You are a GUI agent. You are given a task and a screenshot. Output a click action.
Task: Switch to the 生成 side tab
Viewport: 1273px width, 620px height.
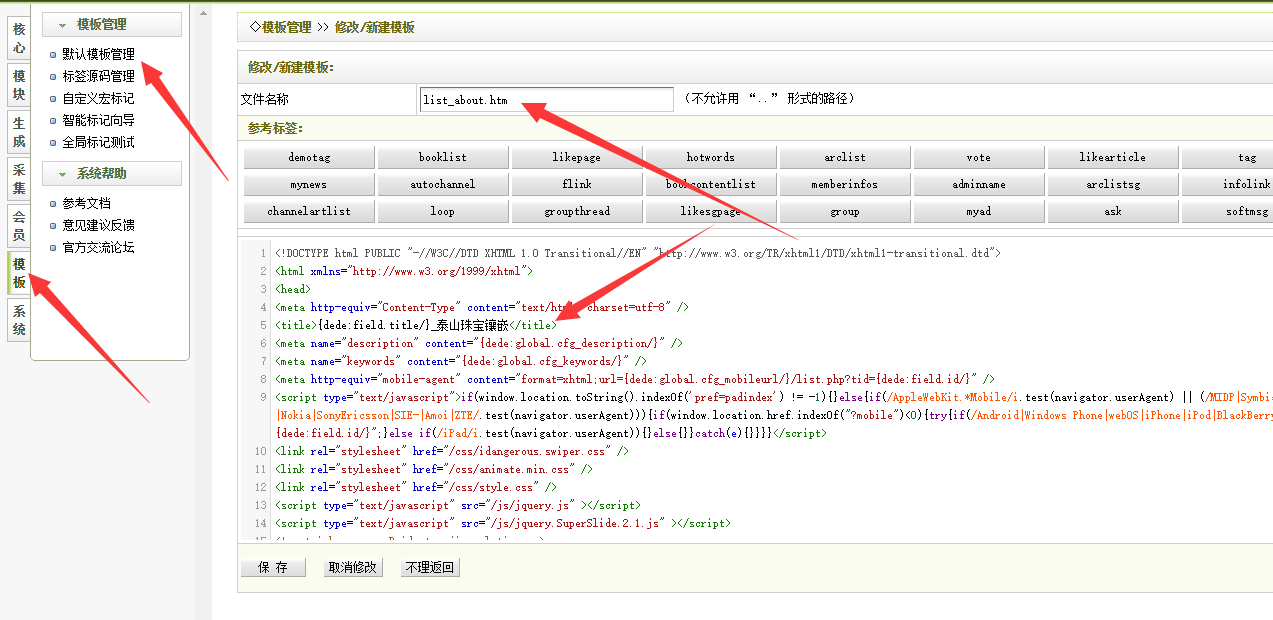tap(19, 132)
